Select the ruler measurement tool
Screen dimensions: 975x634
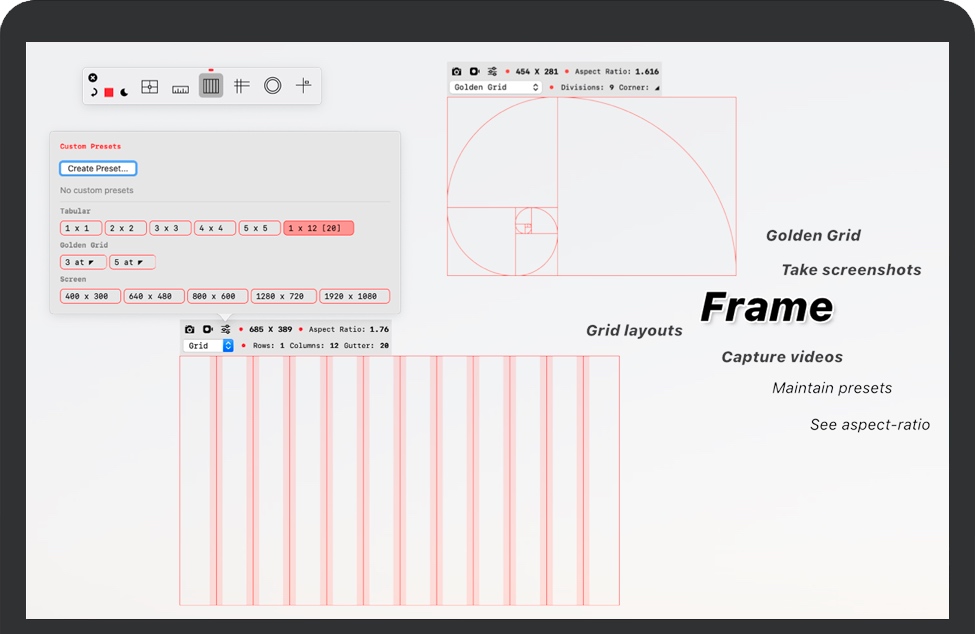tap(180, 88)
